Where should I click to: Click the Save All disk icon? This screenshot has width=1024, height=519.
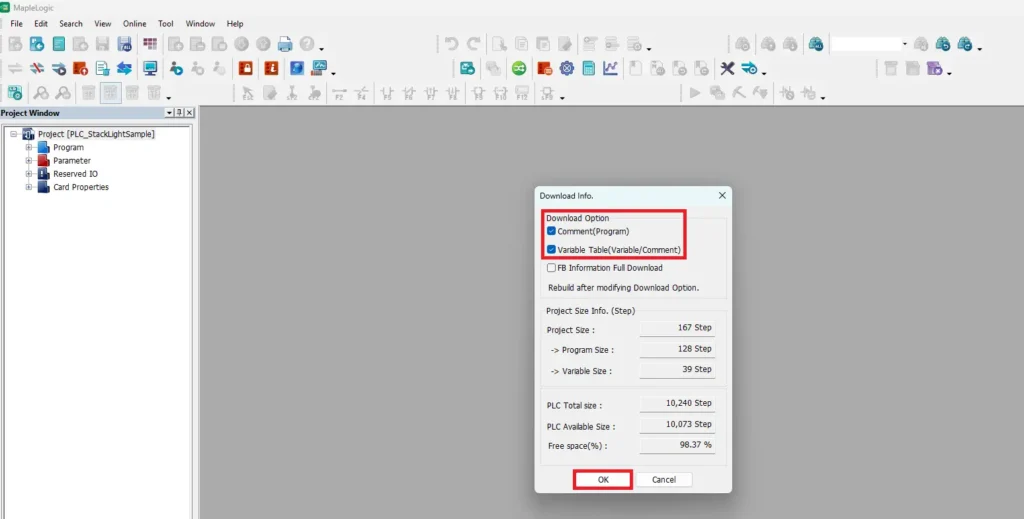124,44
